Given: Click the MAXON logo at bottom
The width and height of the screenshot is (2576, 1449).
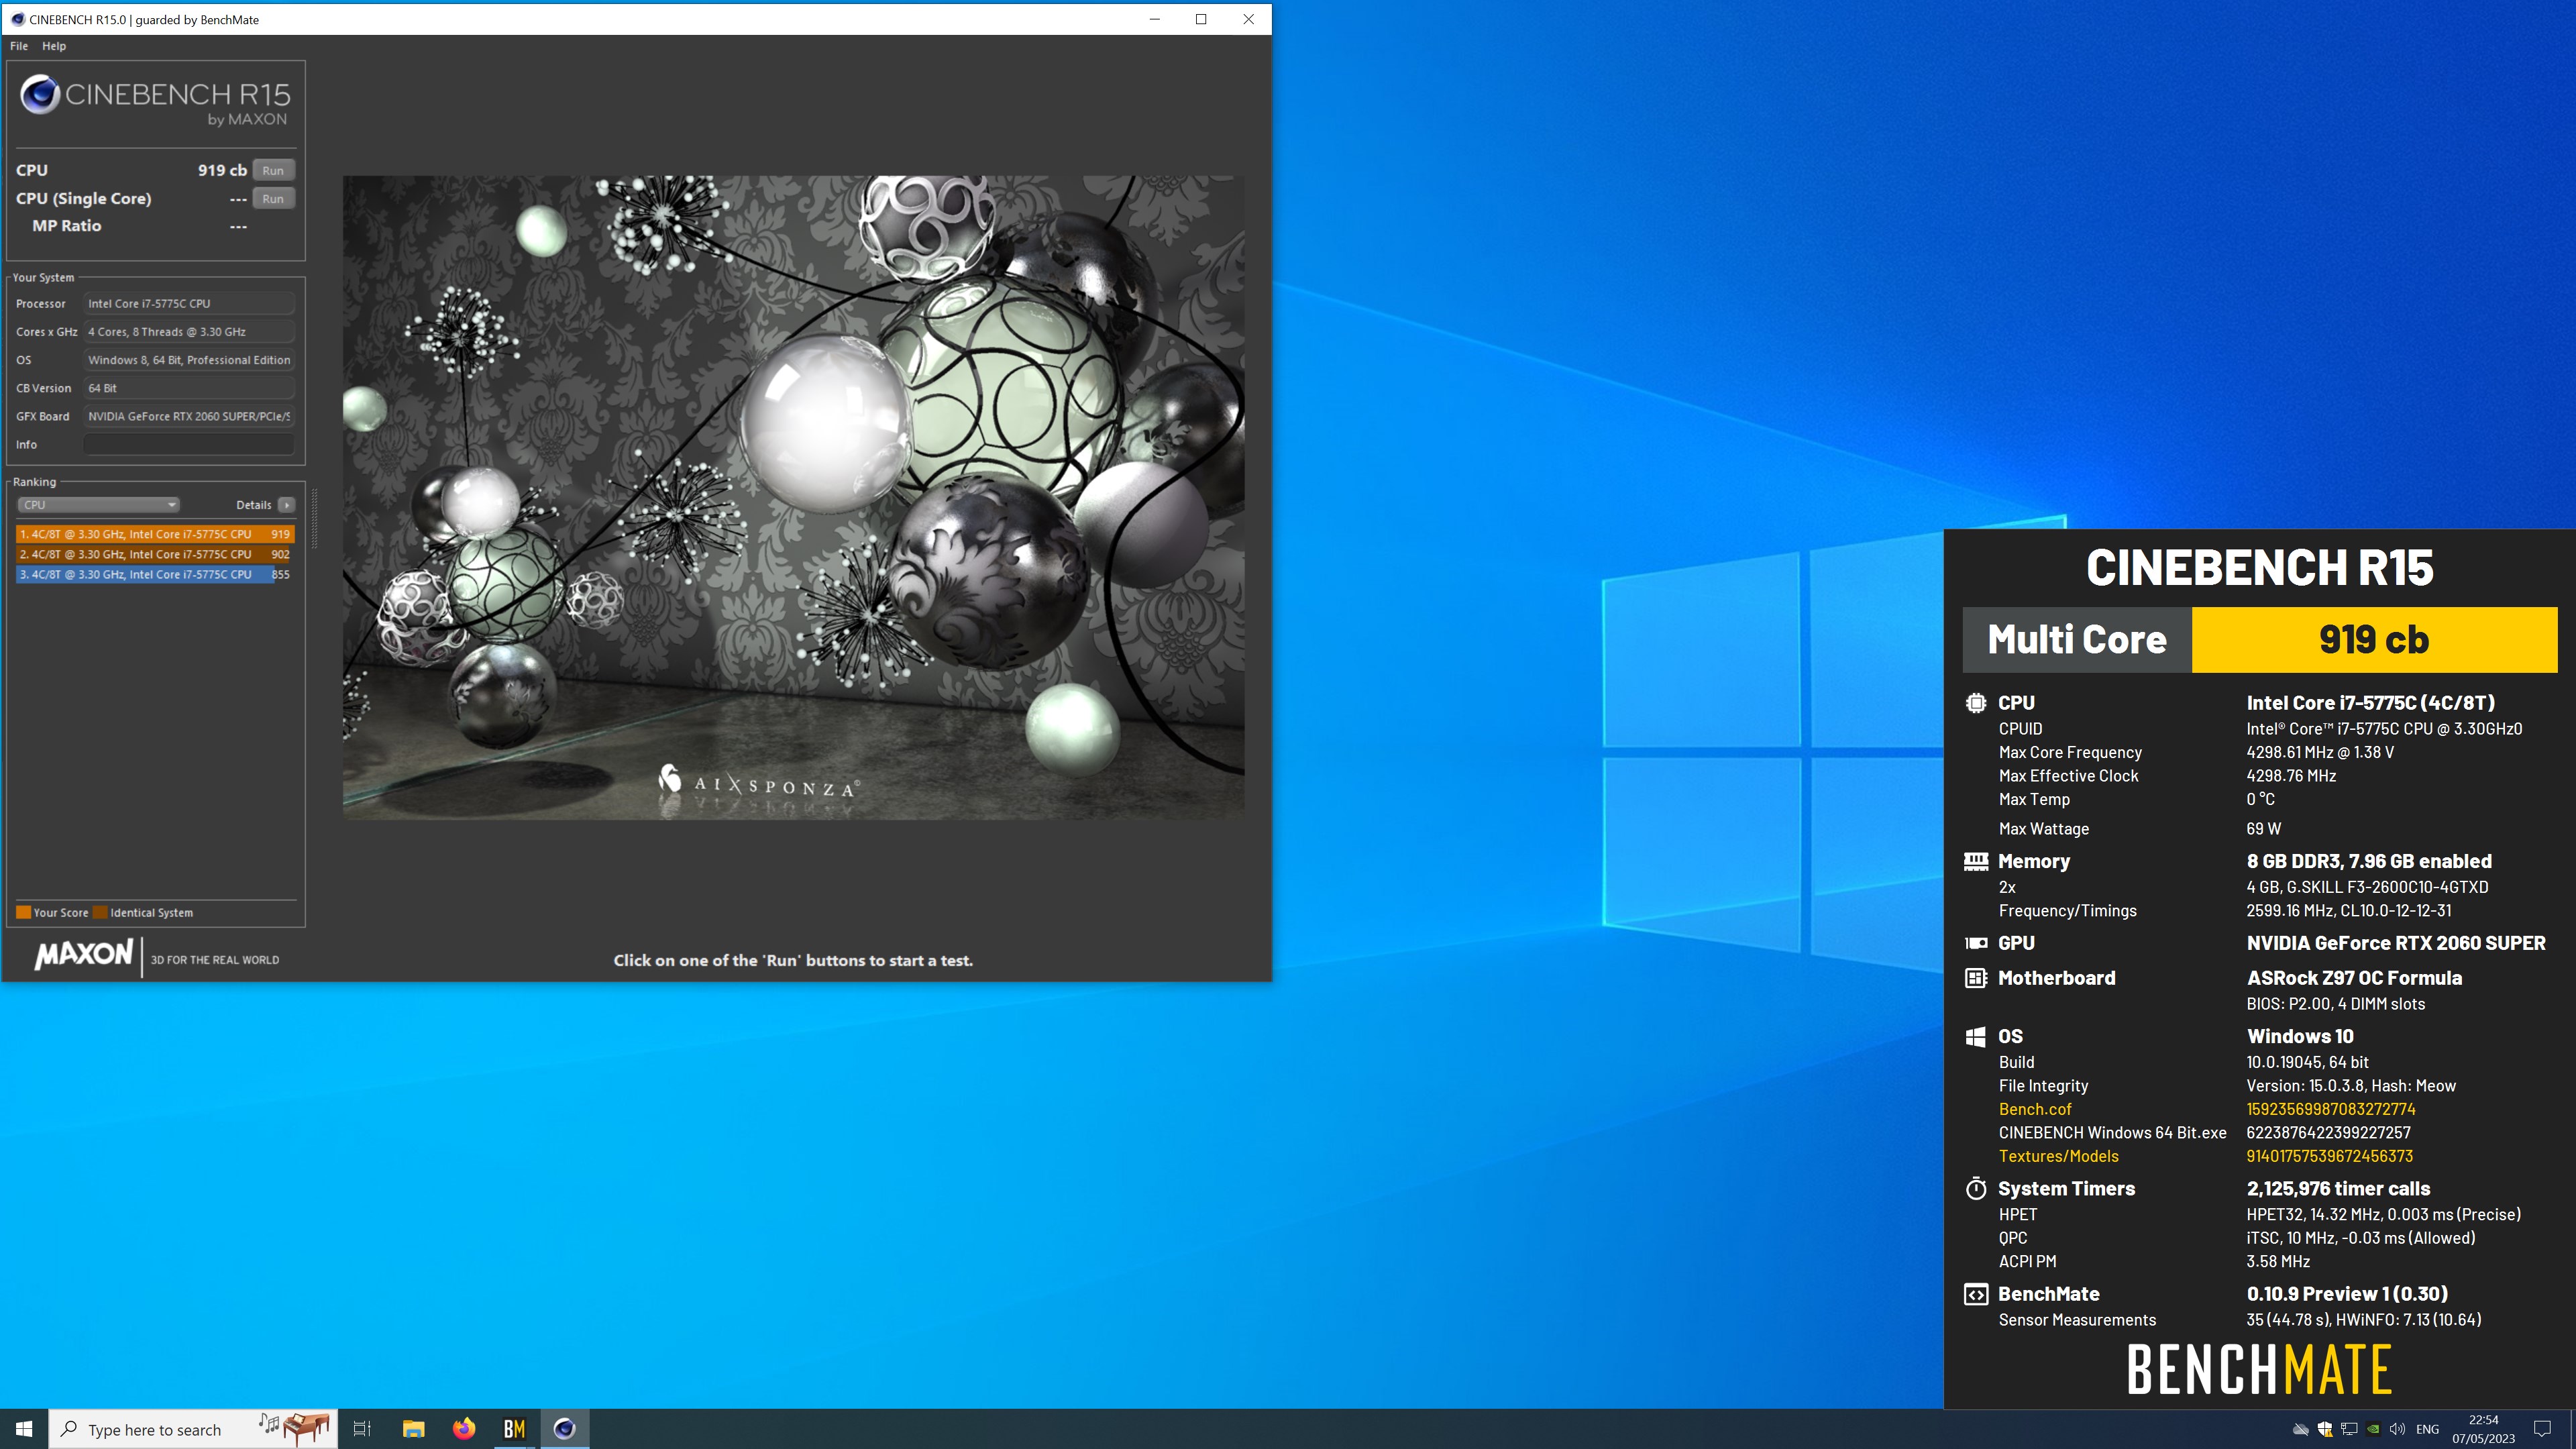Looking at the screenshot, I should click(x=84, y=954).
